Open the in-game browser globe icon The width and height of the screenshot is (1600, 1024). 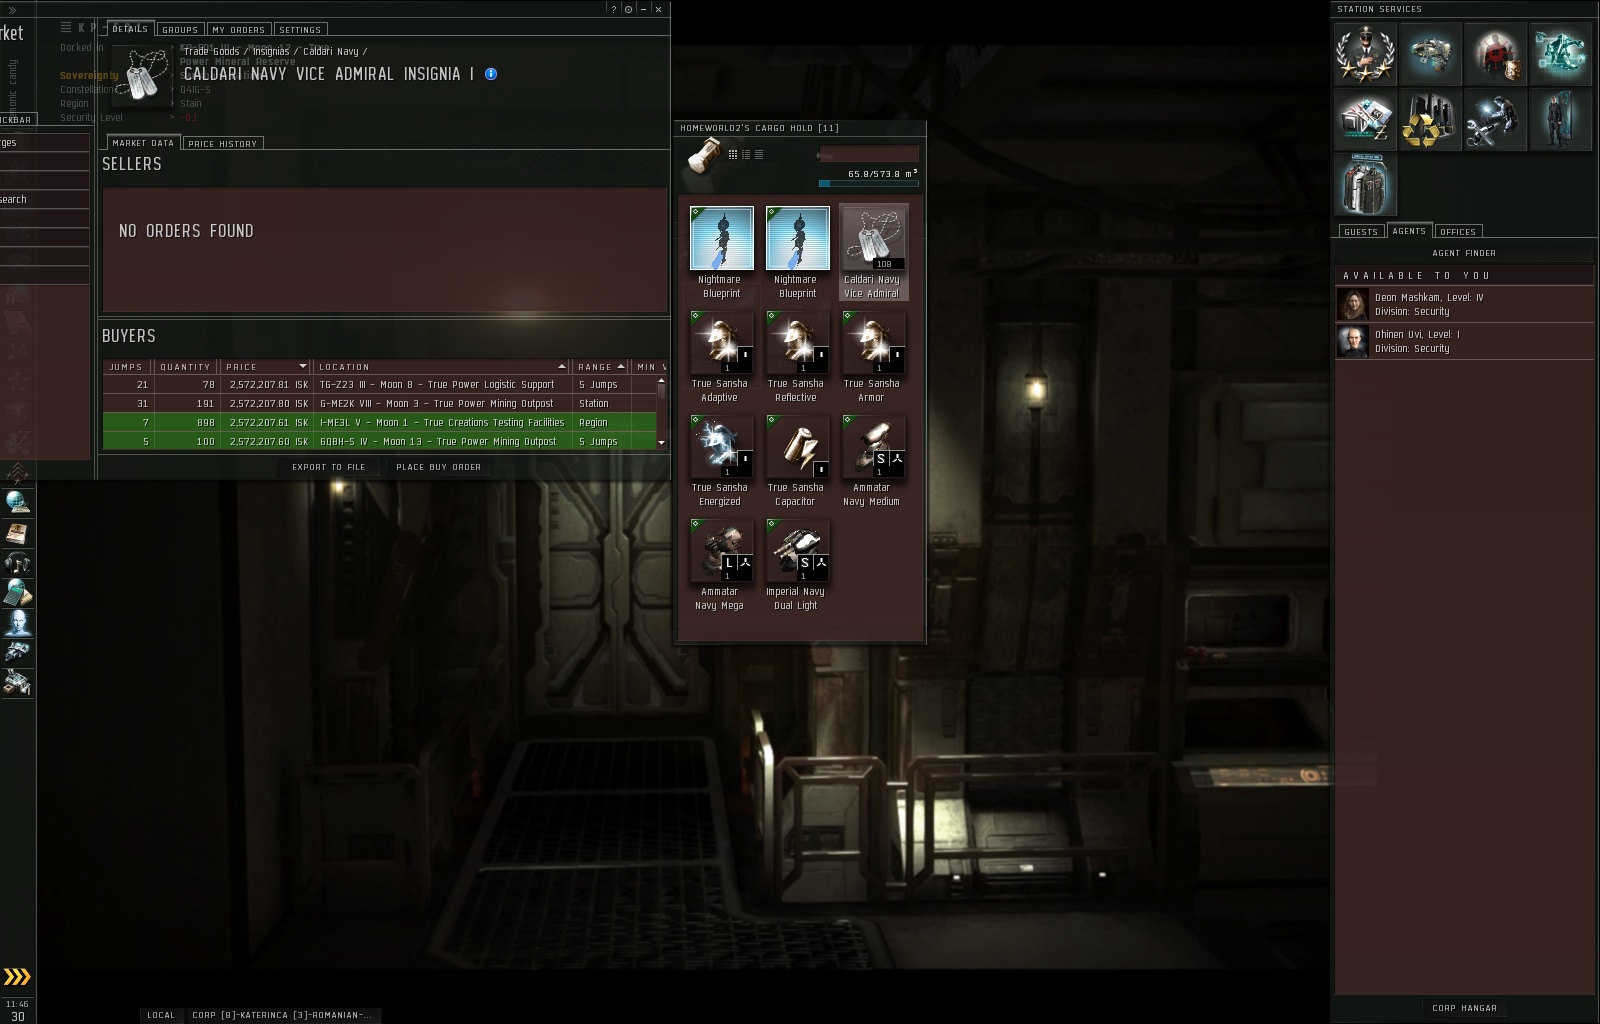click(x=17, y=502)
